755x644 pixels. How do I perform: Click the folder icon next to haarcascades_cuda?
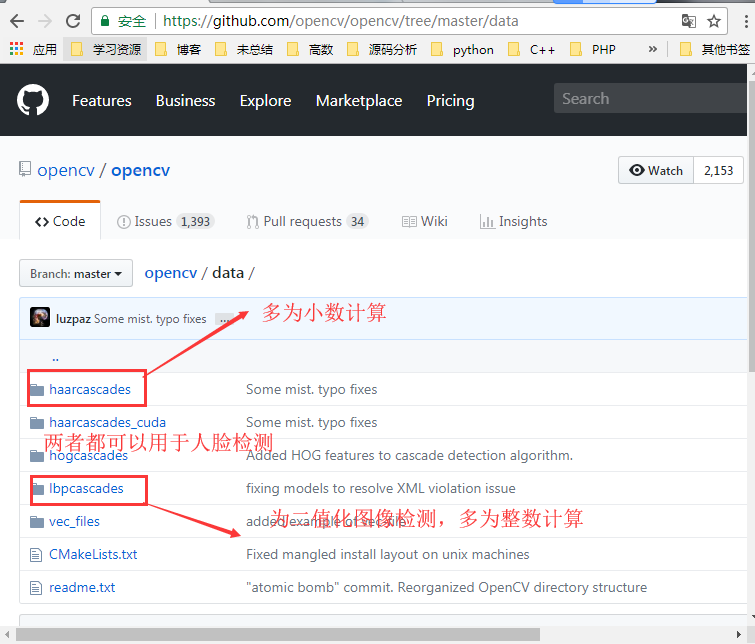click(37, 423)
